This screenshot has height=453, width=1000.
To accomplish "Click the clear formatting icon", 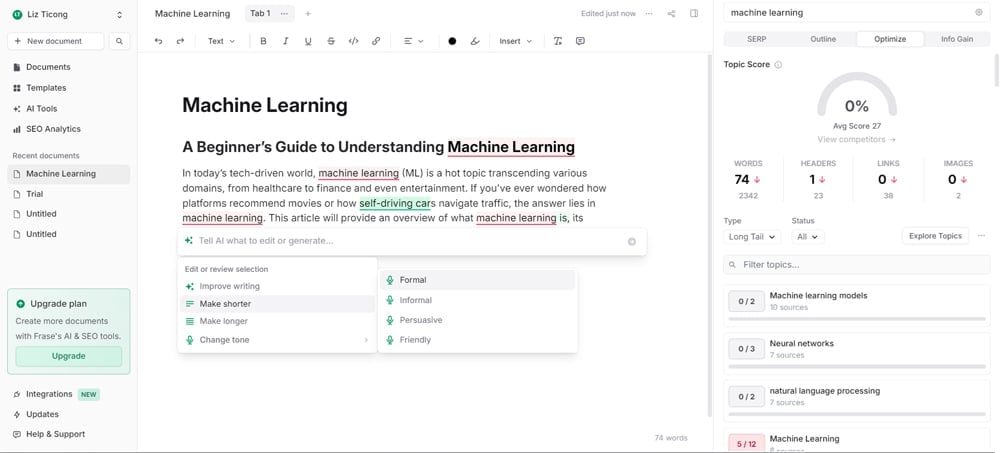I will pos(557,41).
